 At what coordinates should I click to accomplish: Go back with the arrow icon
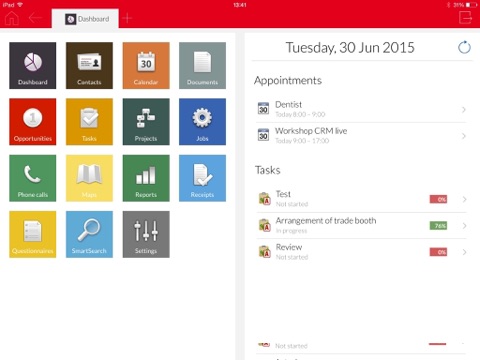coord(35,18)
